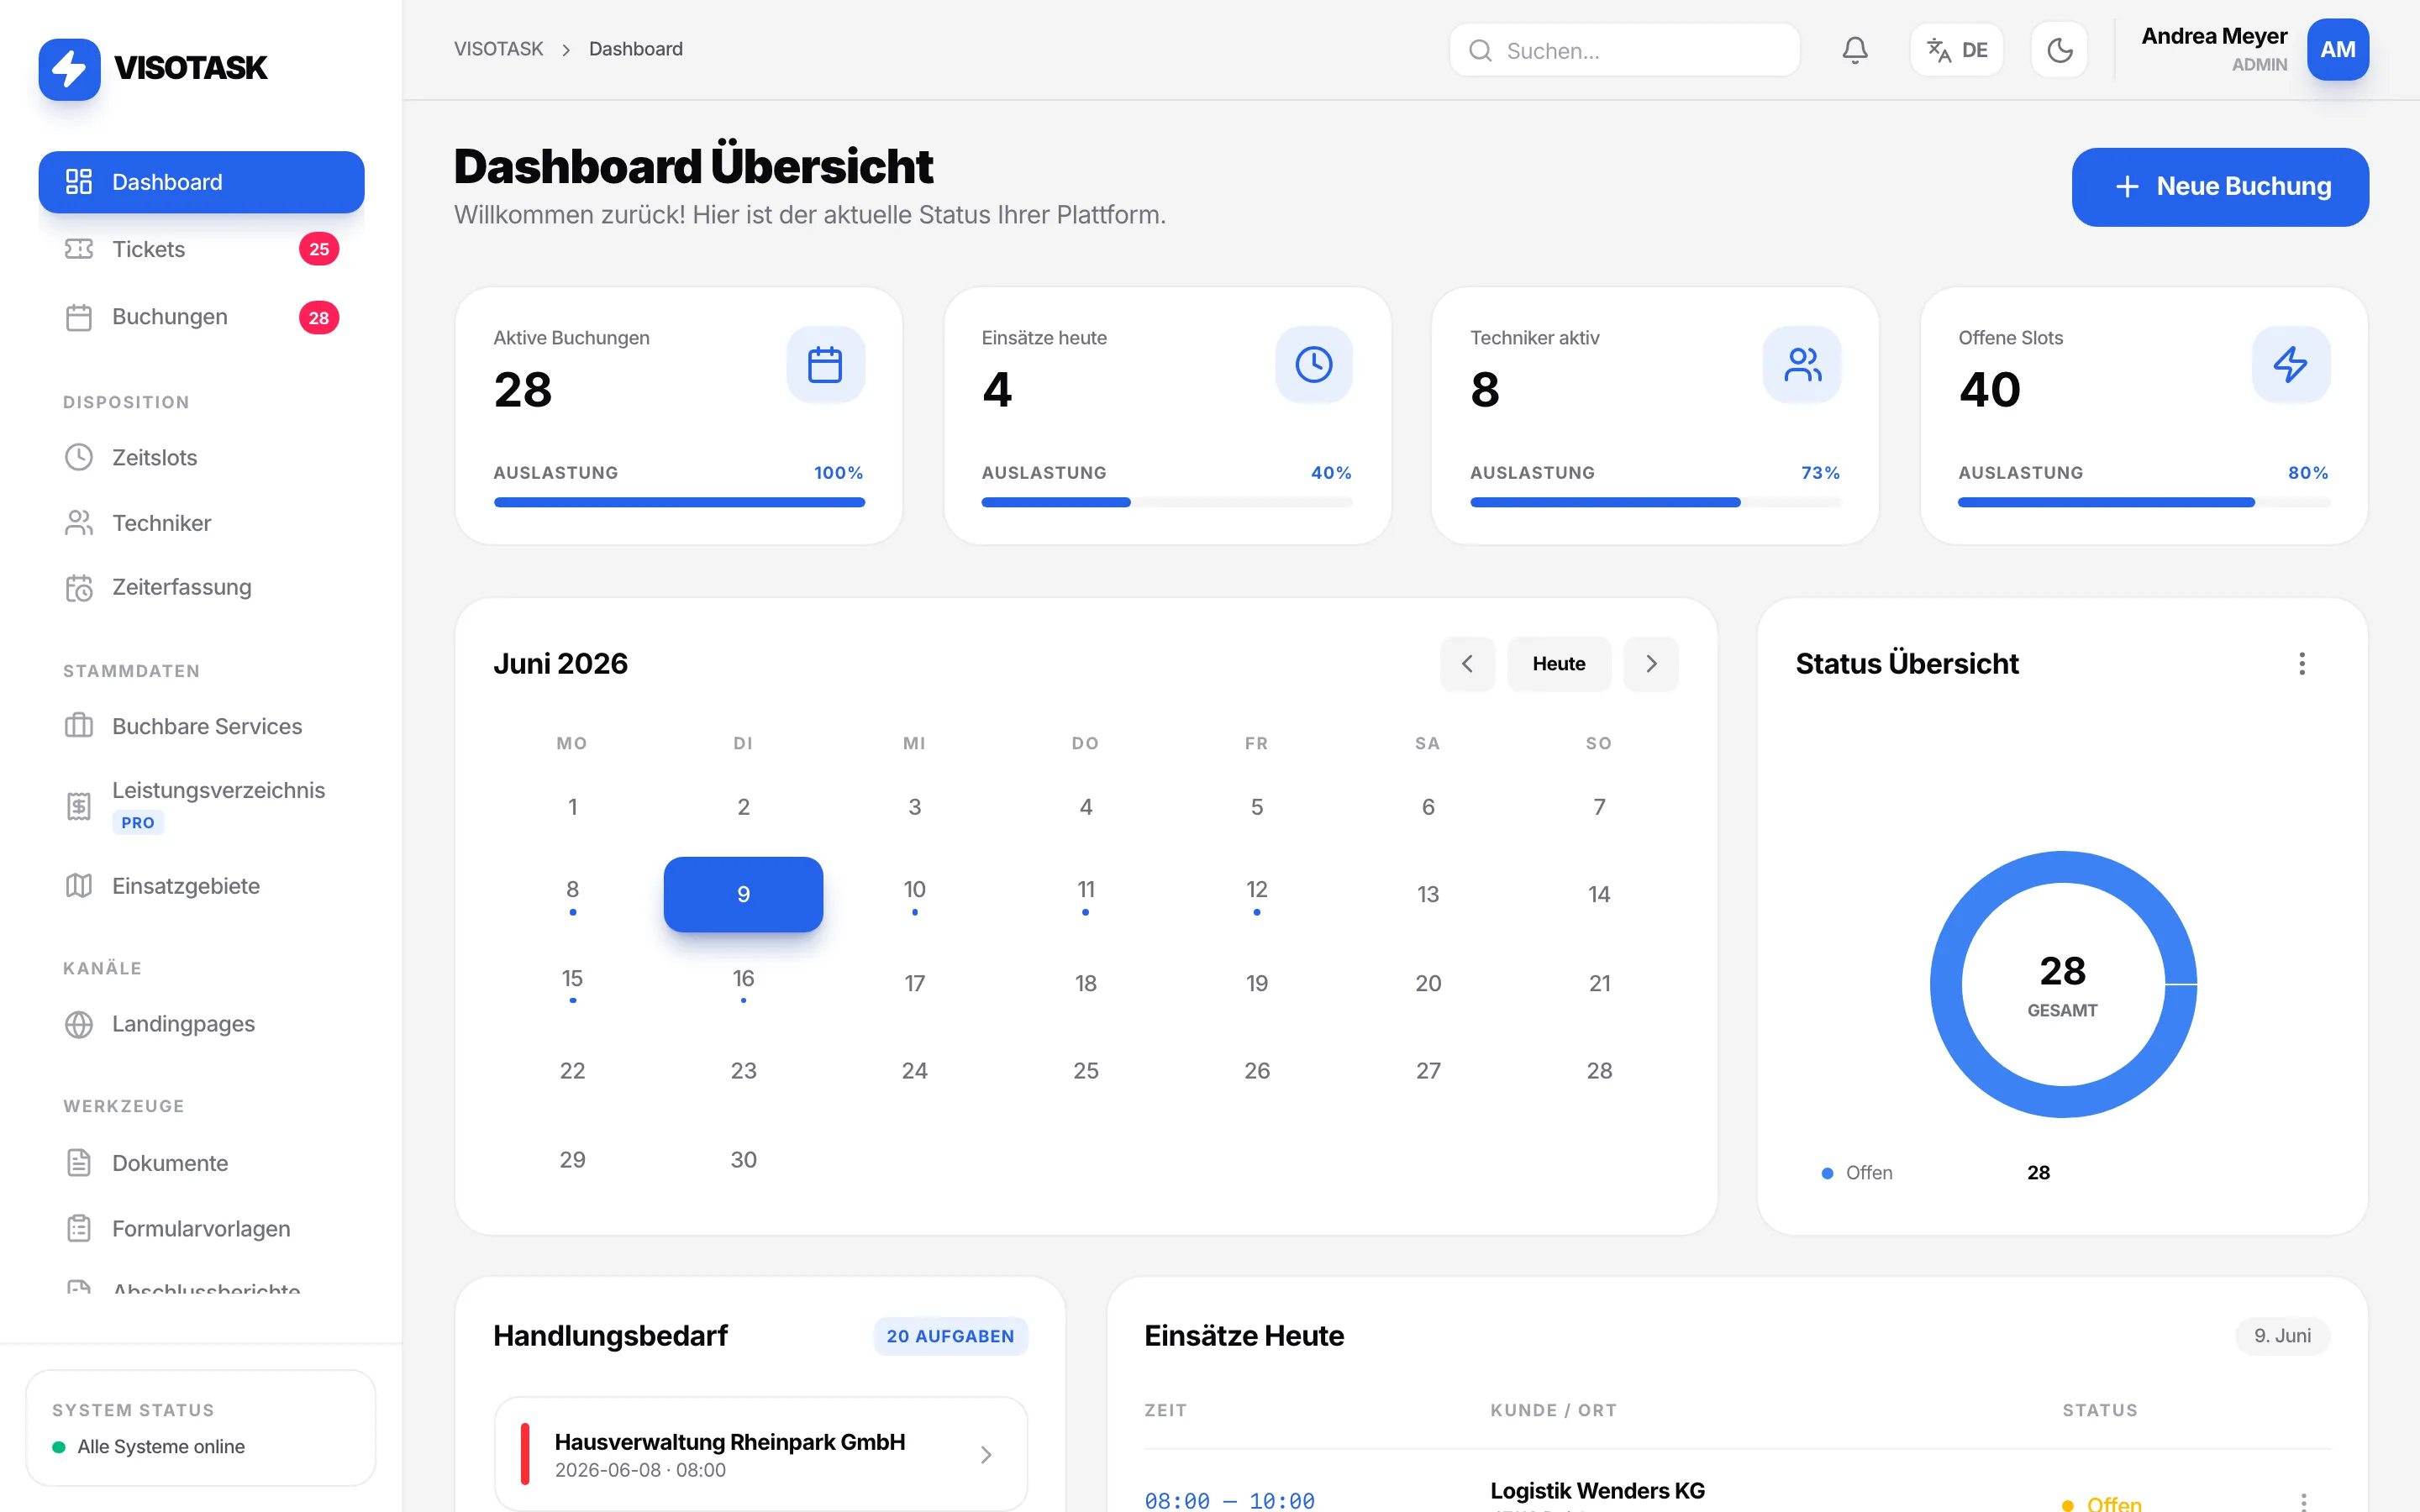Click the Dashboard grid icon in sidebar
The image size is (2420, 1512).
tap(79, 181)
